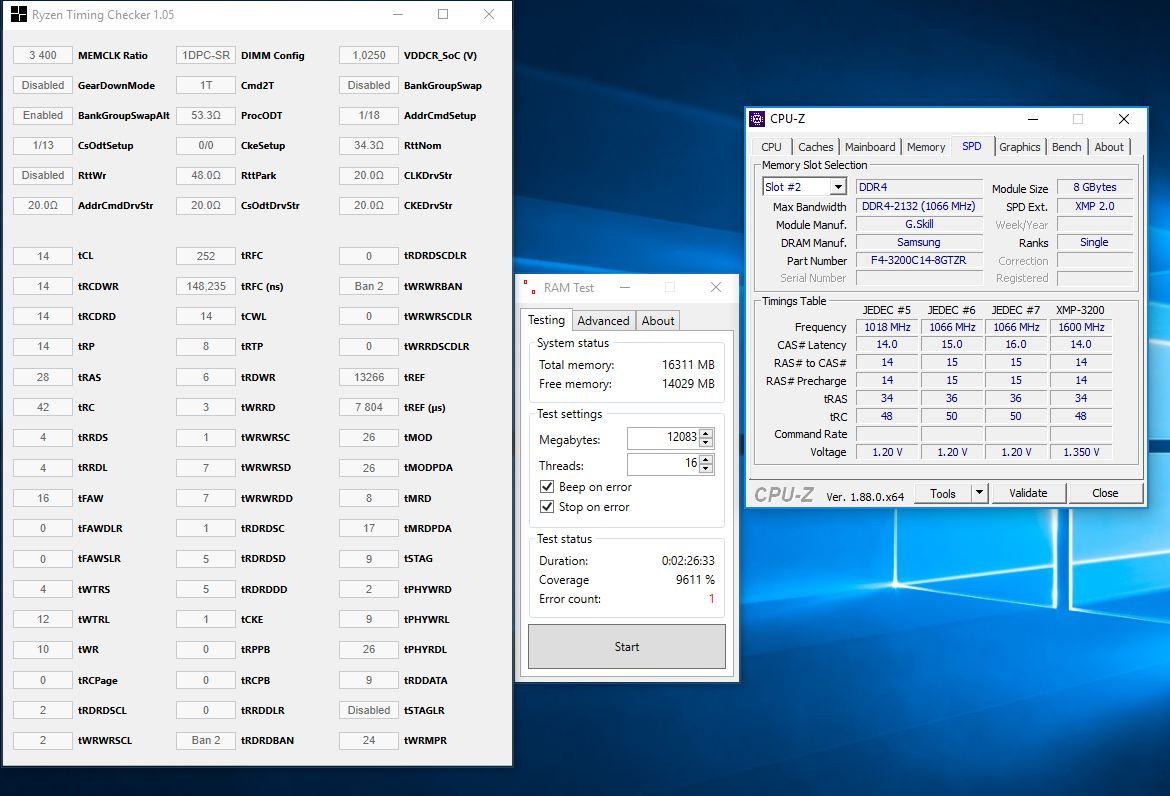
Task: Click the tWTRL value 12
Action: point(43,619)
